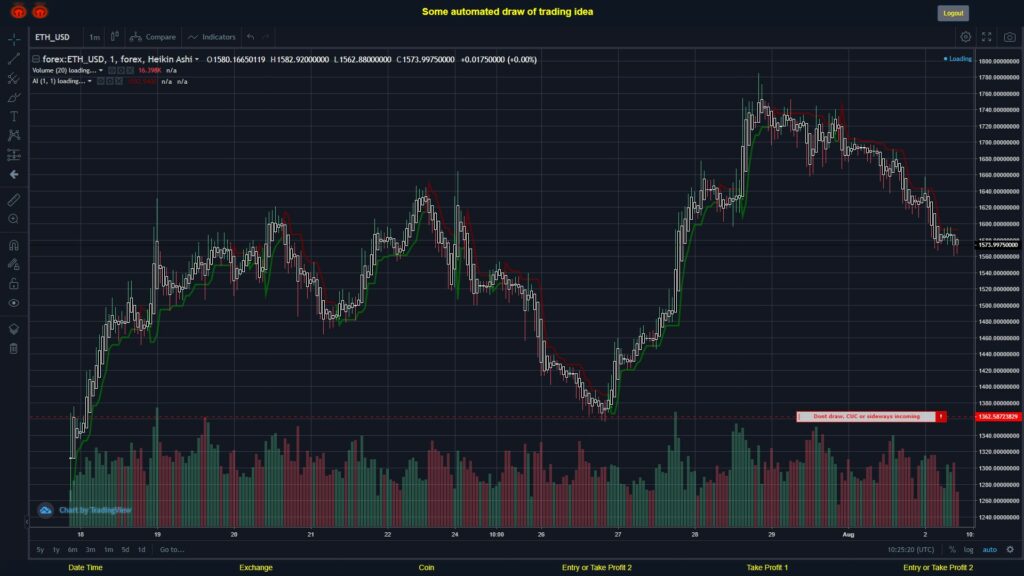Open AI indicator settings icon
1024x576 pixels.
(x=110, y=82)
